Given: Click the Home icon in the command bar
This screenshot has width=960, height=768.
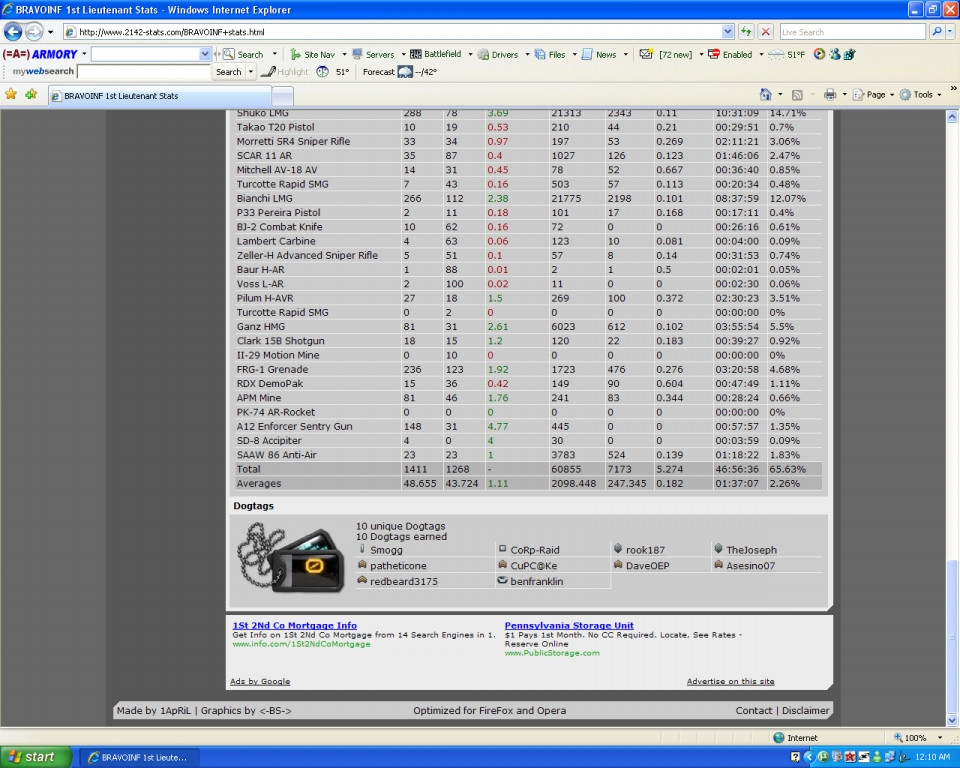Looking at the screenshot, I should (x=765, y=94).
